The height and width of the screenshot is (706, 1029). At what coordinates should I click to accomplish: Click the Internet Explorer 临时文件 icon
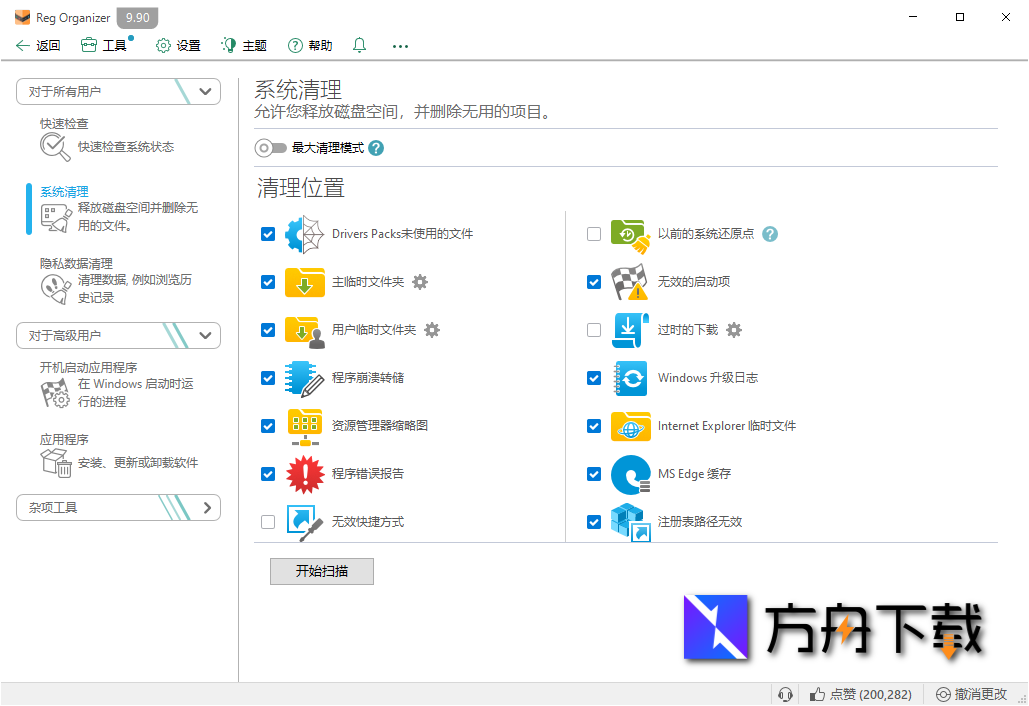point(630,426)
